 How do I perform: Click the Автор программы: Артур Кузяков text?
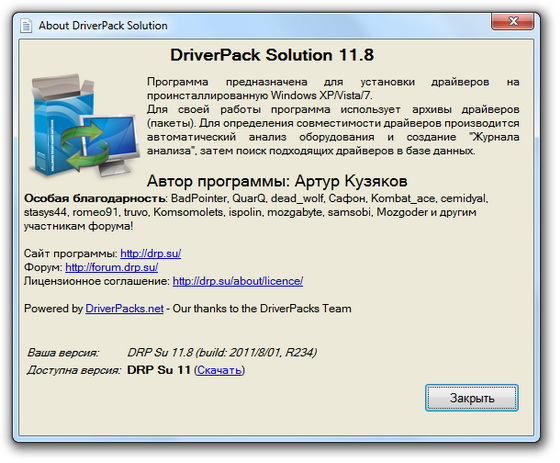[x=277, y=181]
